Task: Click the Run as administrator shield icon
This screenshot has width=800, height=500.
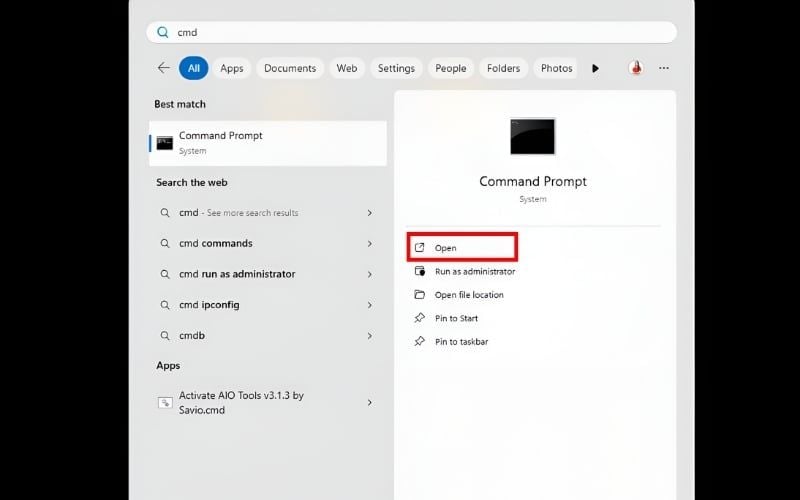Action: [419, 271]
